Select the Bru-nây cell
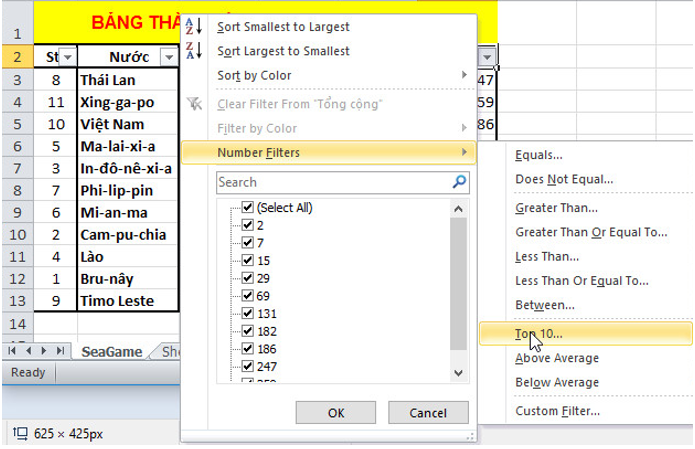Screen dimensions: 695x449 pyautogui.click(x=128, y=279)
